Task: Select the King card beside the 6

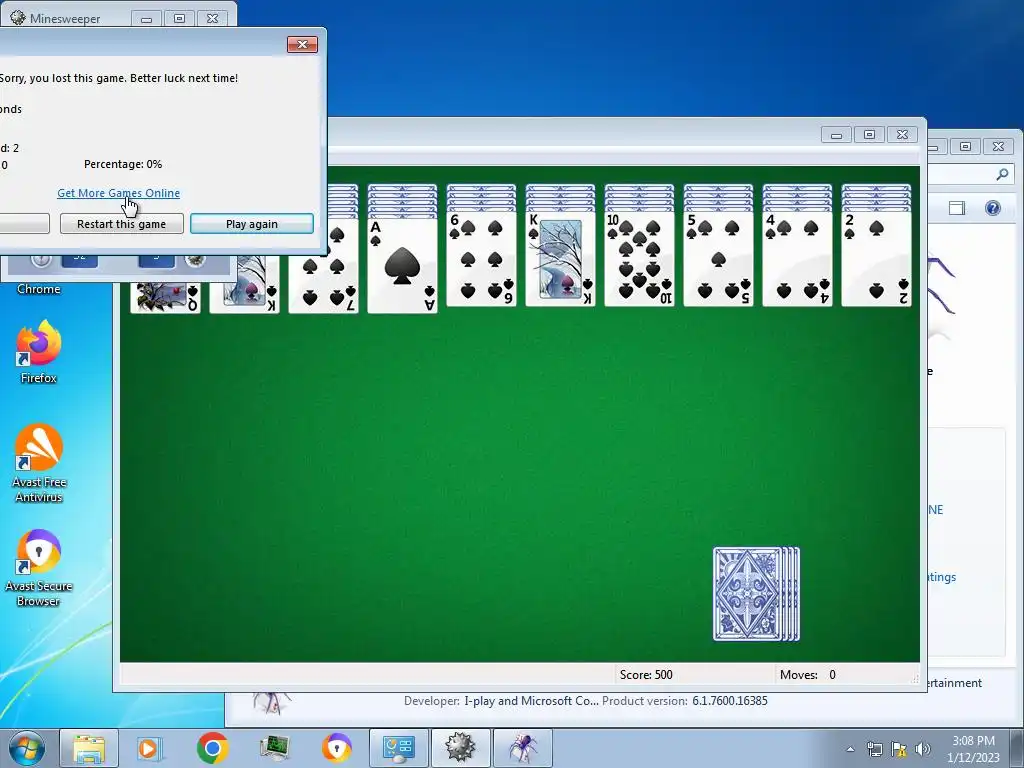Action: pos(560,259)
